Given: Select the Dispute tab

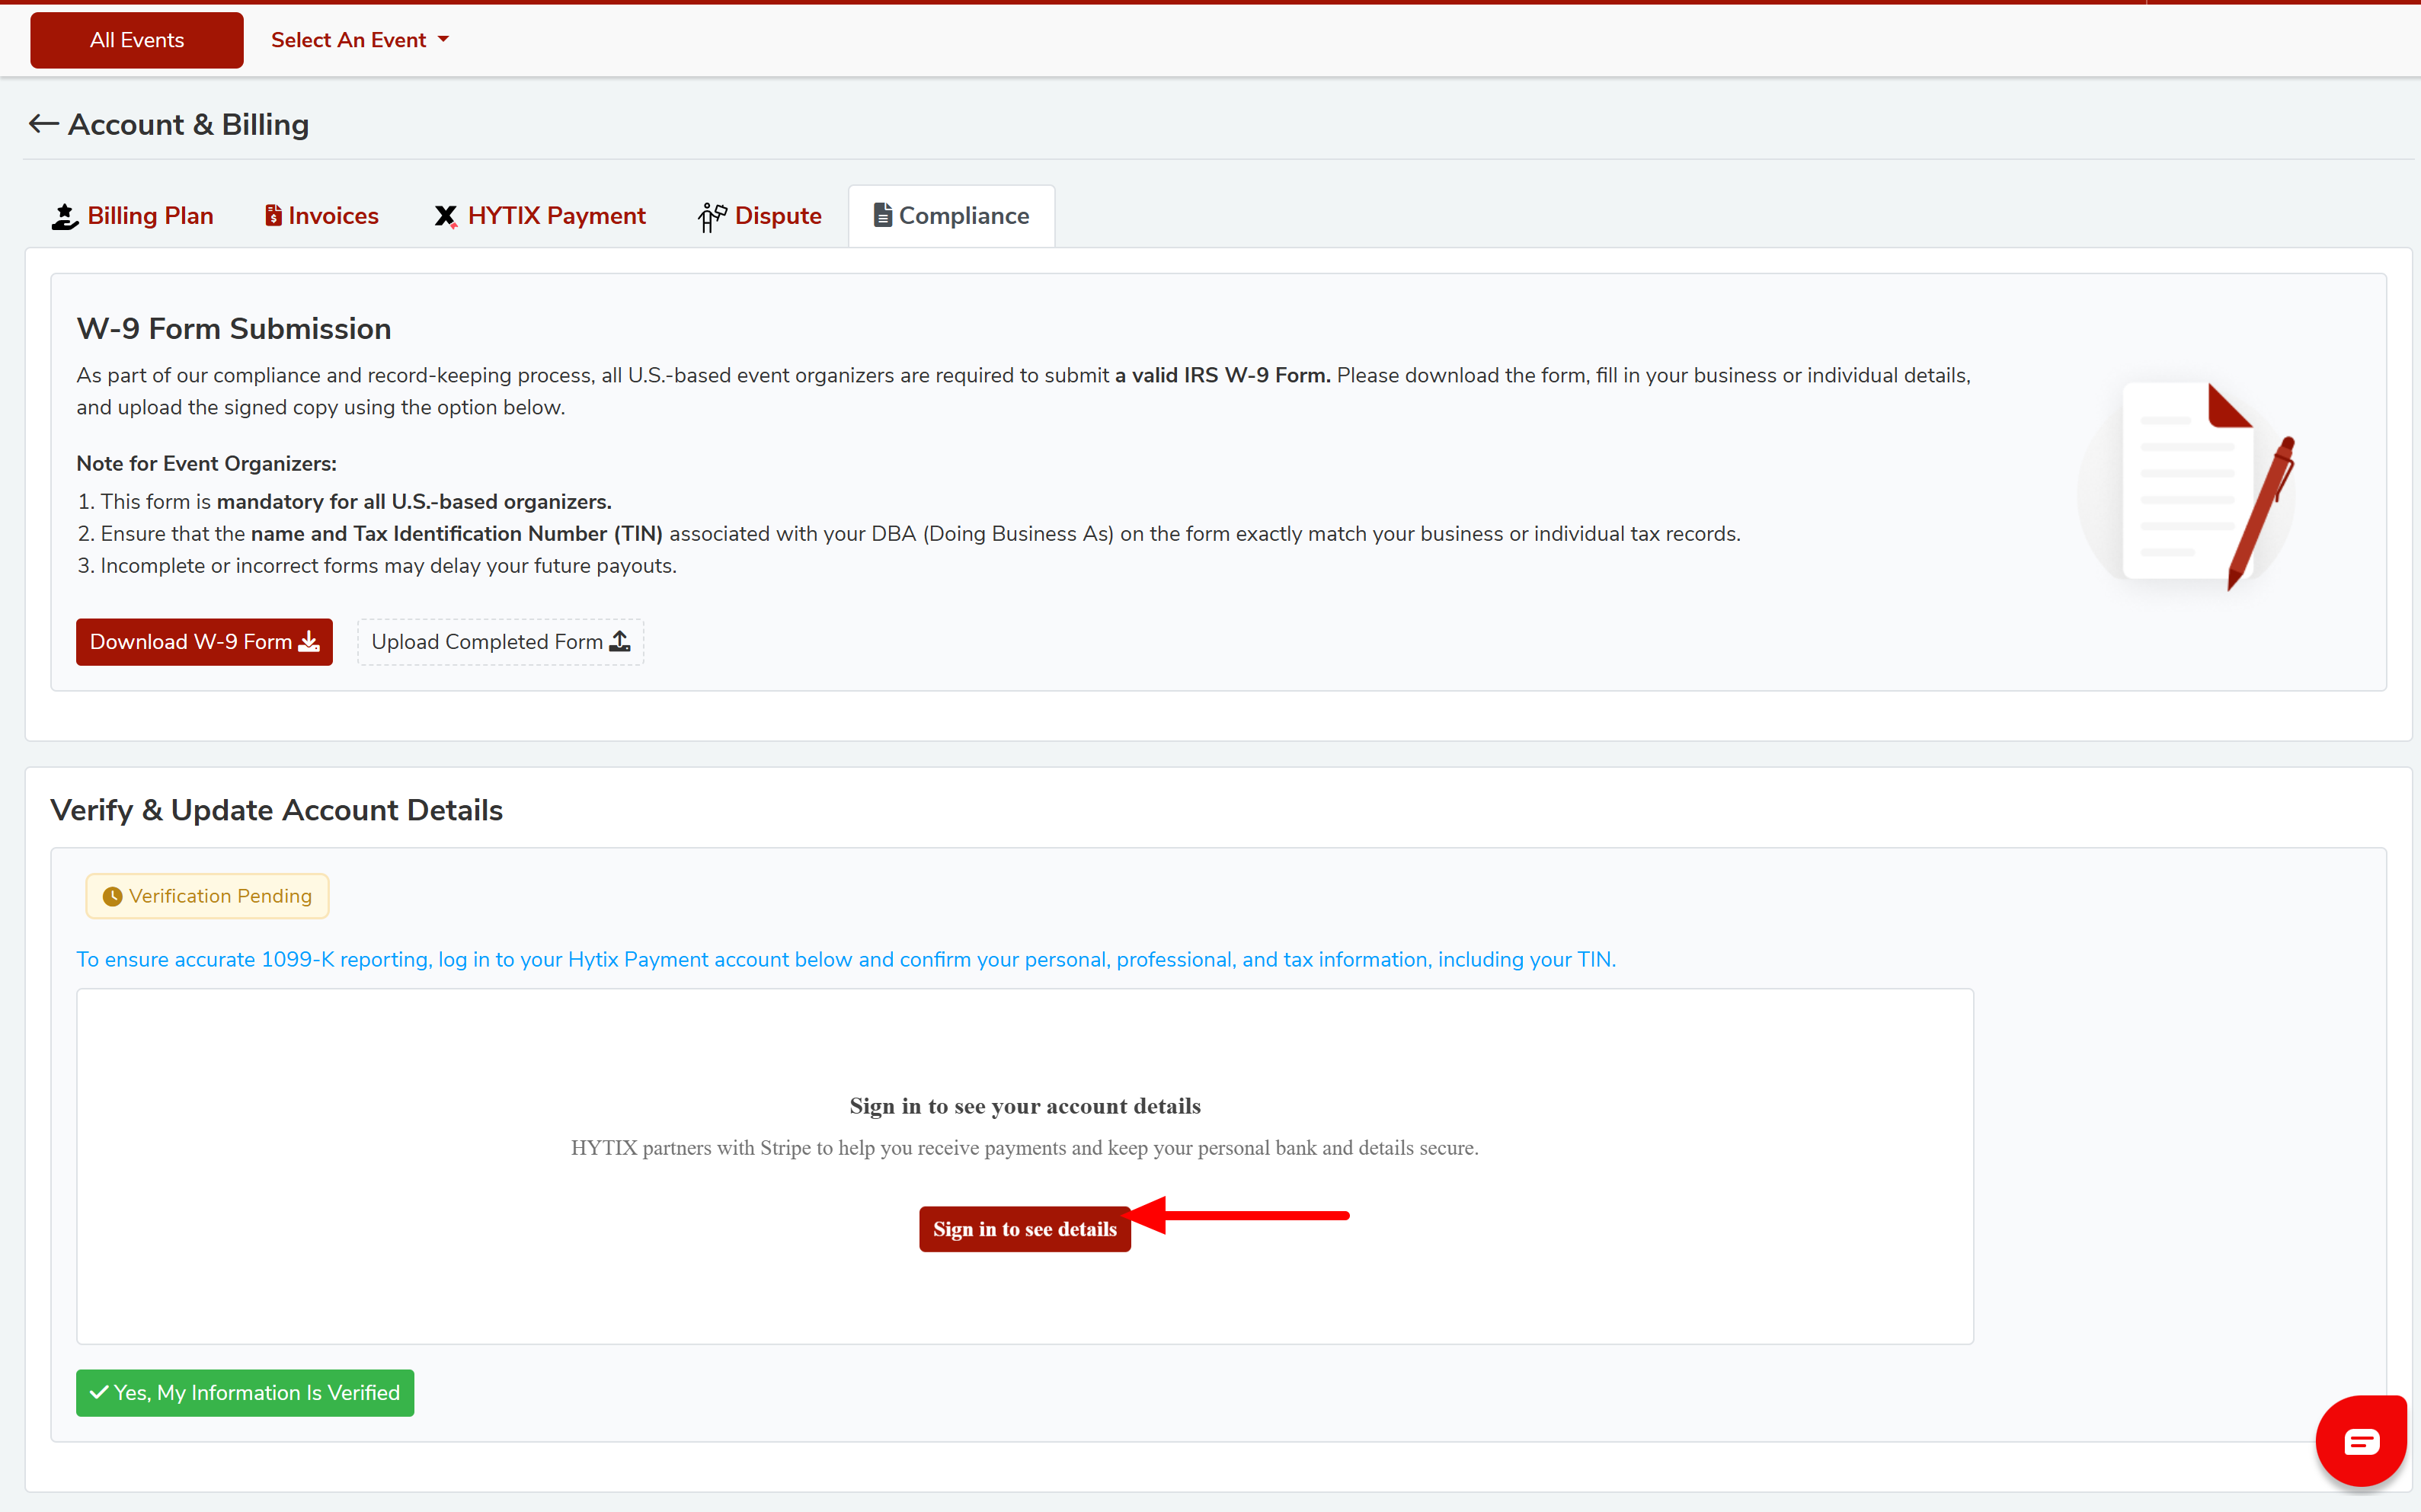Looking at the screenshot, I should click(777, 216).
